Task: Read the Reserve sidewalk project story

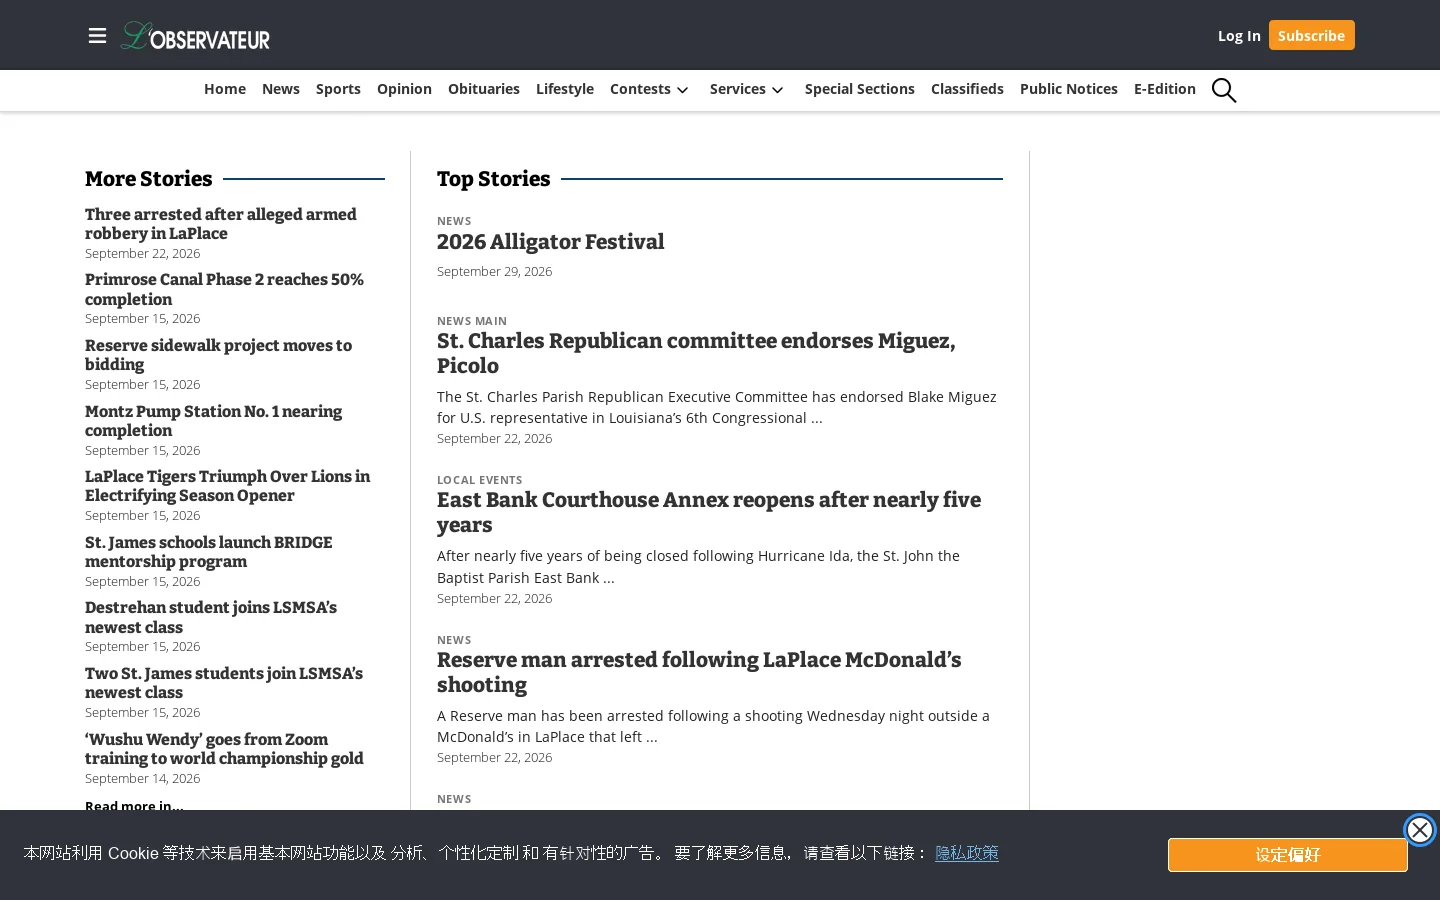Action: (218, 355)
